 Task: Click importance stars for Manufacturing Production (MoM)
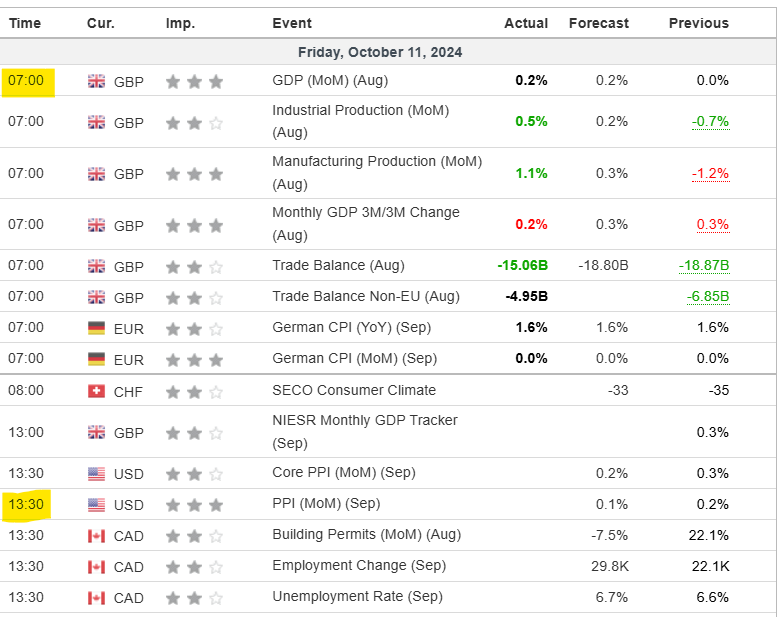(x=194, y=174)
